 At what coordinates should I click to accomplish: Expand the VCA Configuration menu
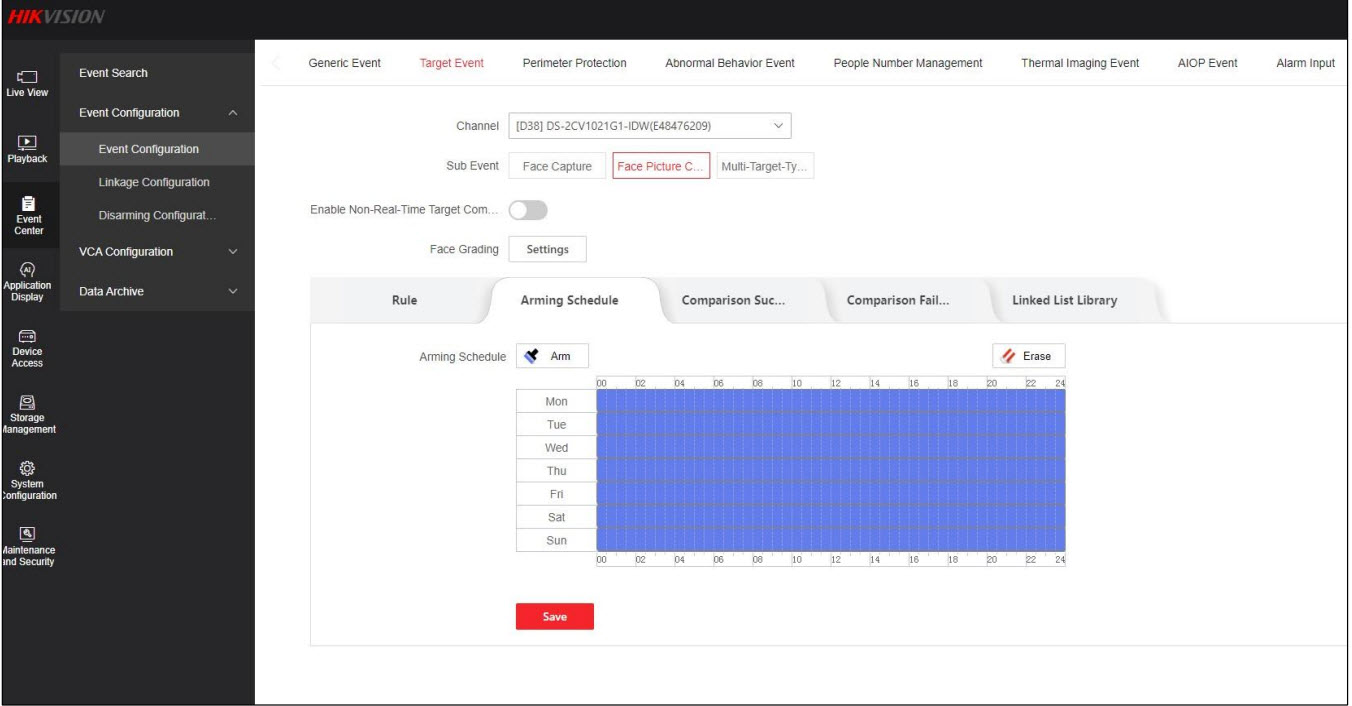[x=233, y=252]
